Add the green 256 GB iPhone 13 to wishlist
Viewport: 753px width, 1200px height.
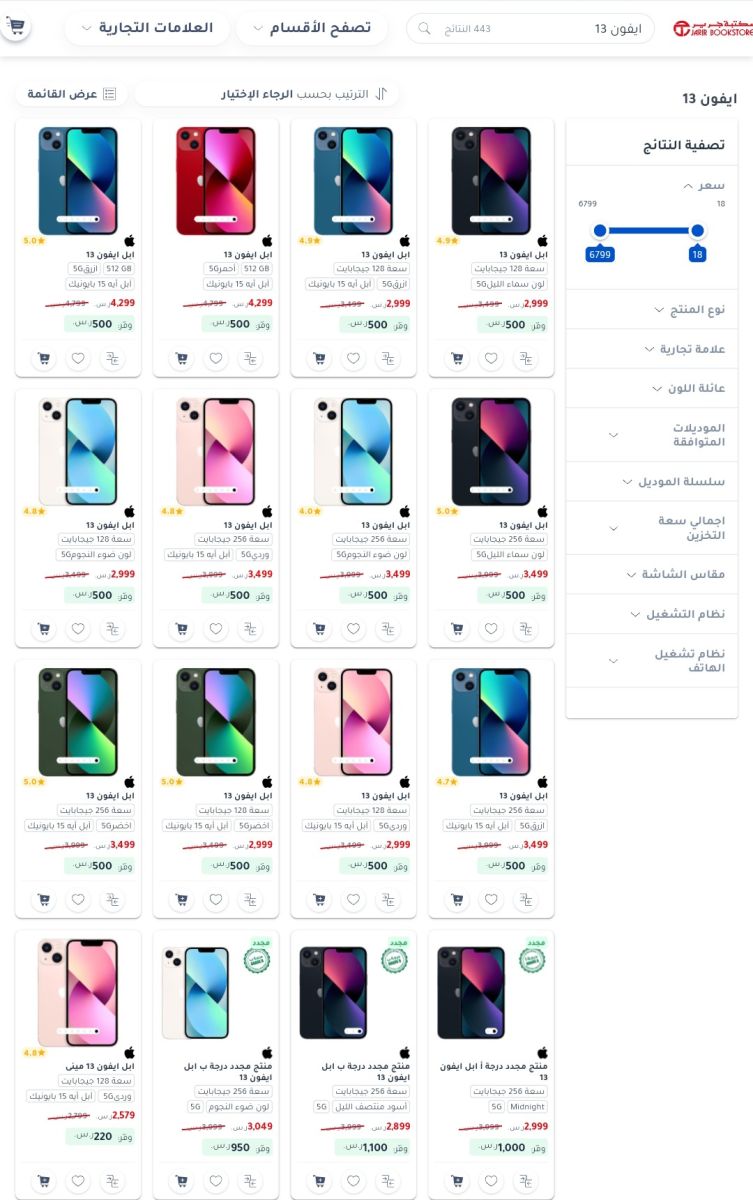pyautogui.click(x=77, y=899)
